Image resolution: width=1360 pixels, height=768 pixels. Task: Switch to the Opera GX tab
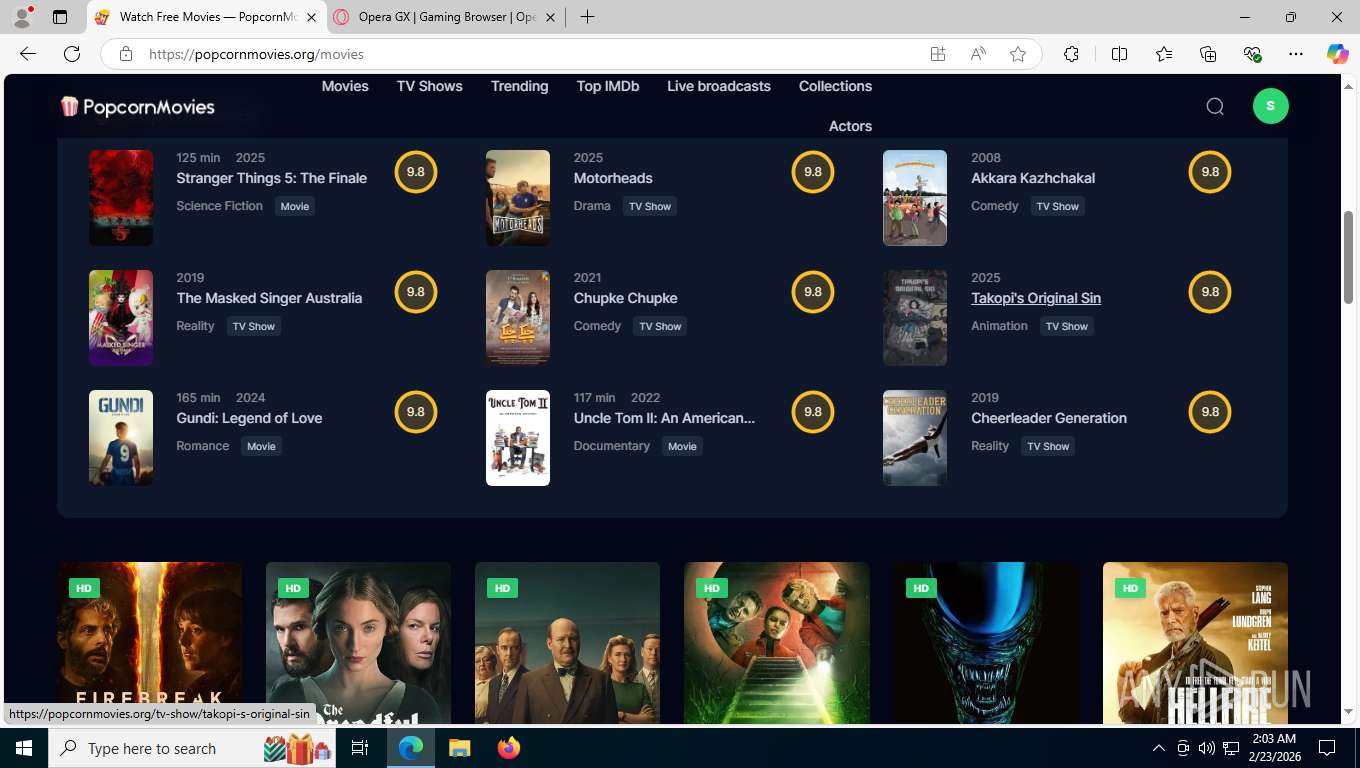[446, 17]
